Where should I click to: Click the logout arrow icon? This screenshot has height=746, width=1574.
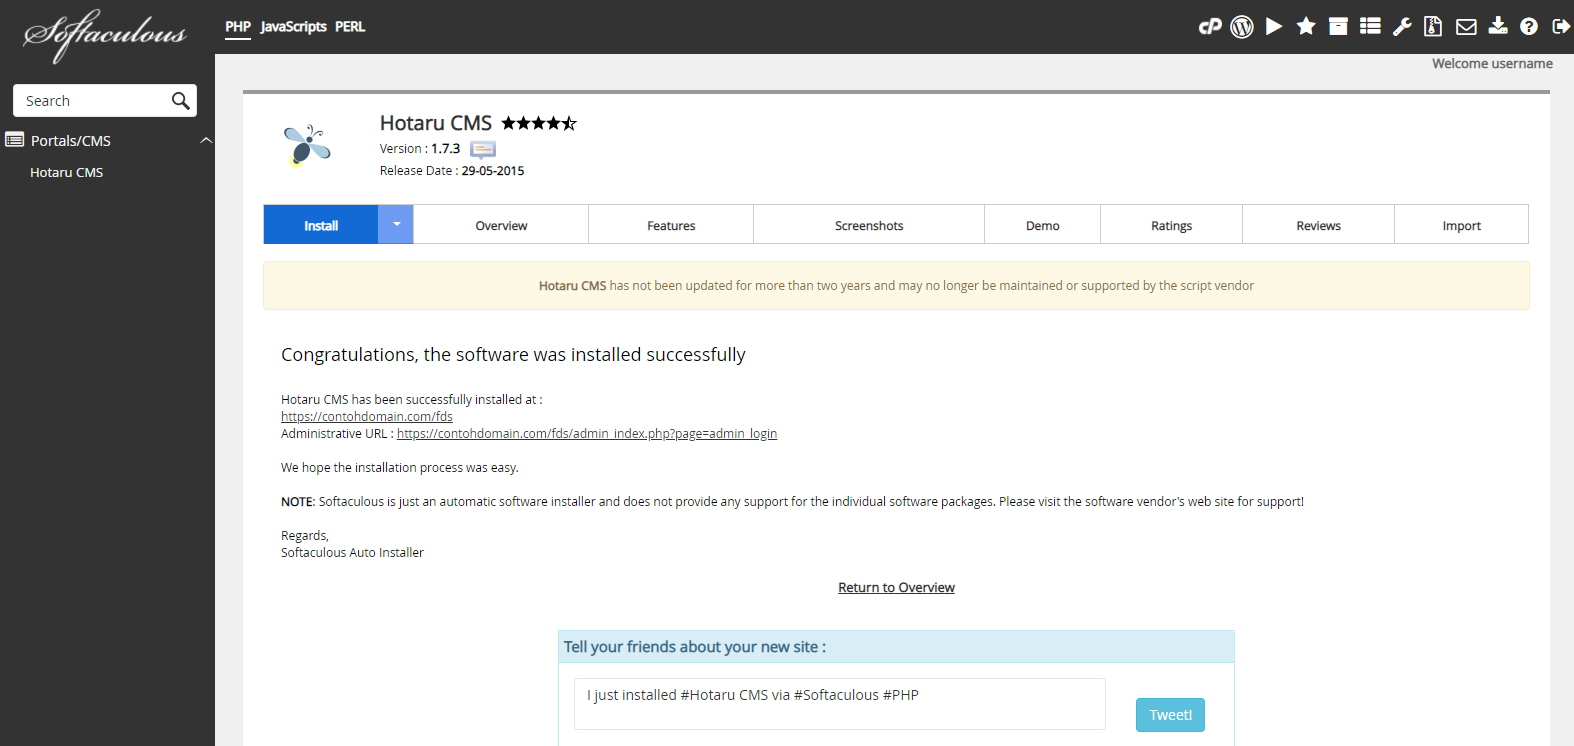pyautogui.click(x=1560, y=27)
